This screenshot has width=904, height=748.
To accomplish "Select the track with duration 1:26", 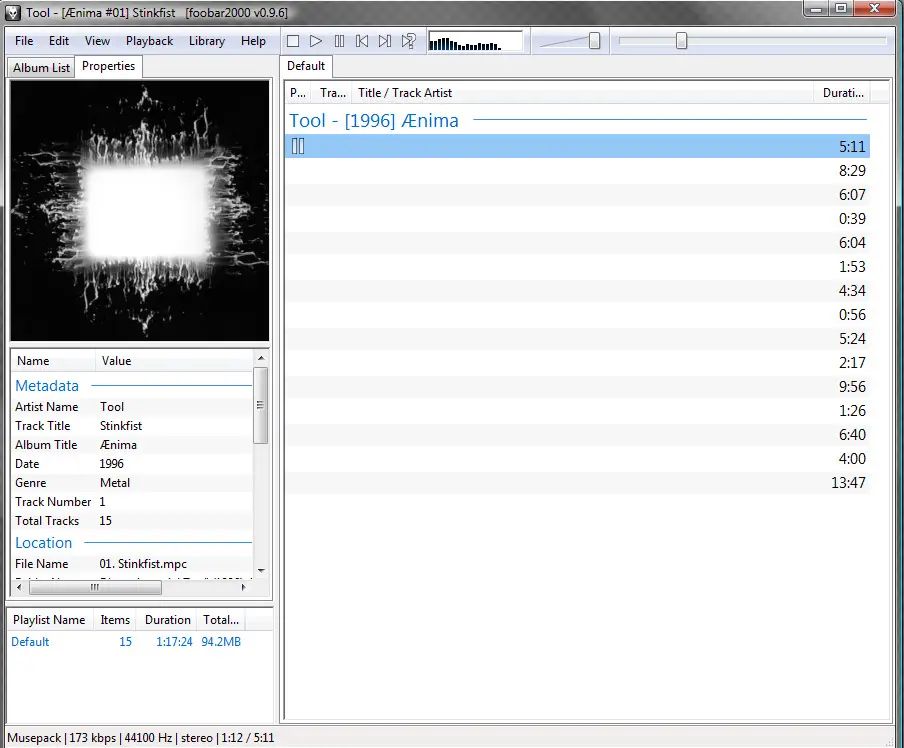I will (x=578, y=411).
